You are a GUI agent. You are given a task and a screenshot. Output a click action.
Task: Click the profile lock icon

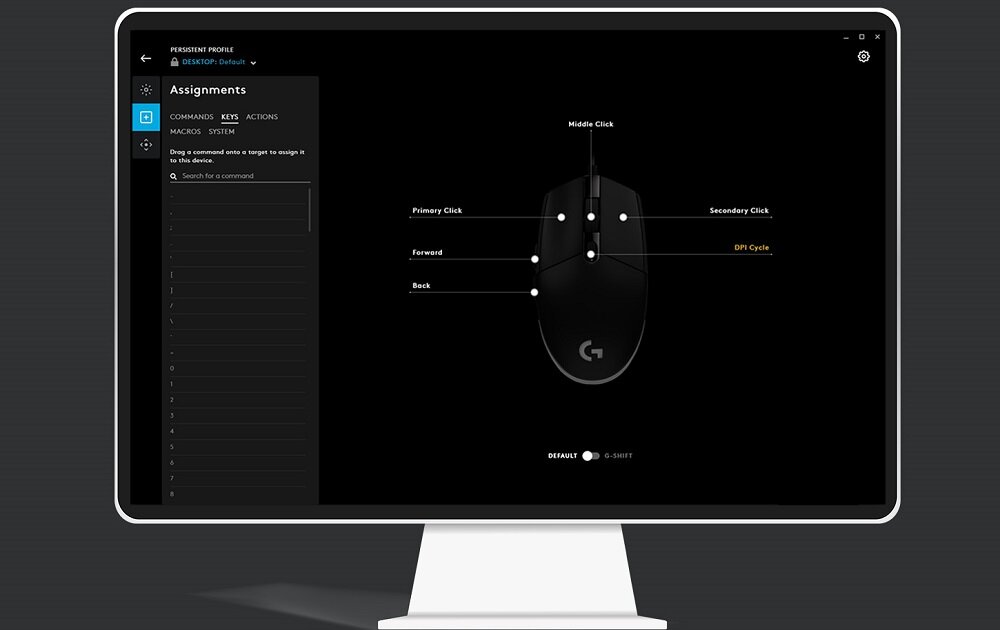175,62
